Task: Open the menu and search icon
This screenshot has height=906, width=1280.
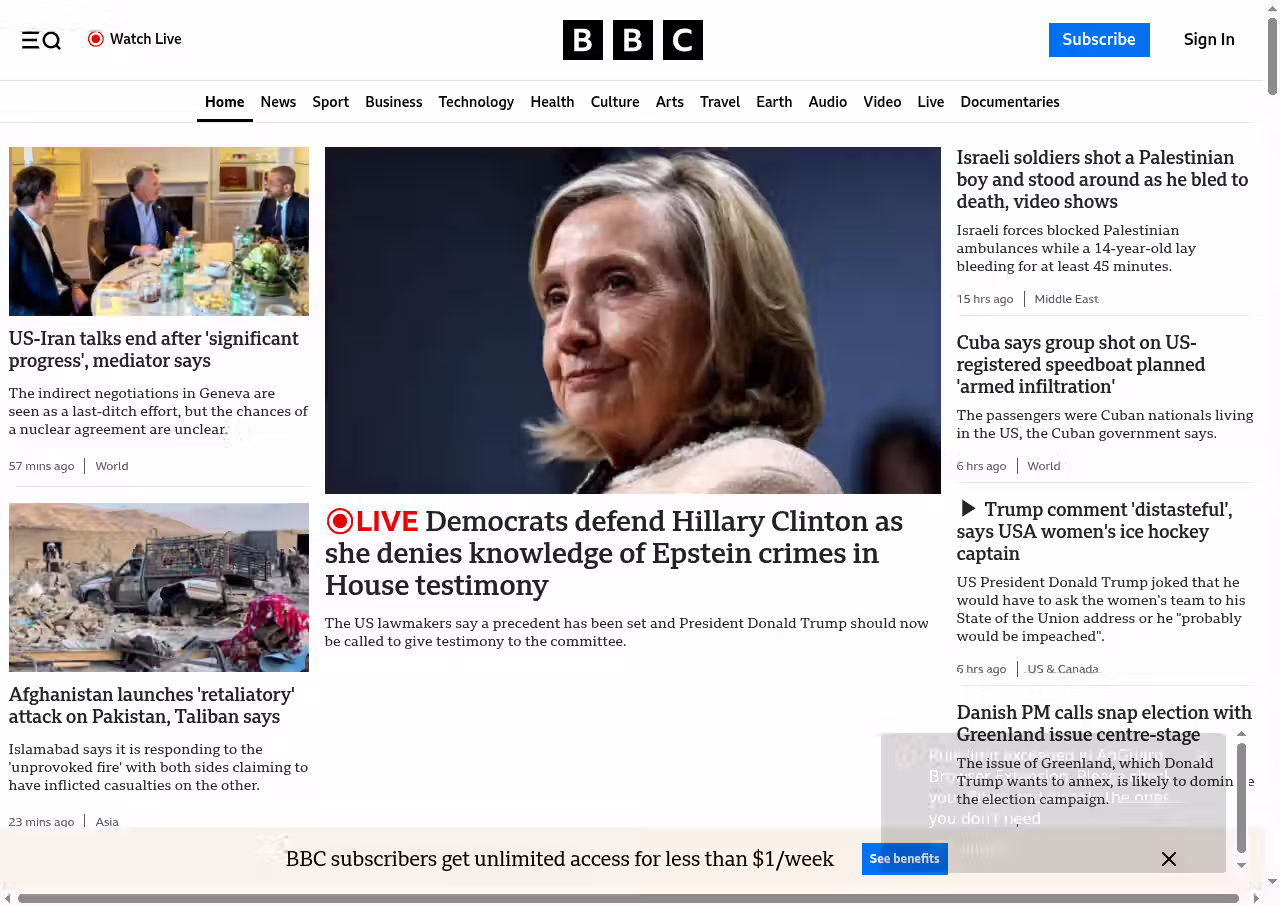Action: coord(41,40)
